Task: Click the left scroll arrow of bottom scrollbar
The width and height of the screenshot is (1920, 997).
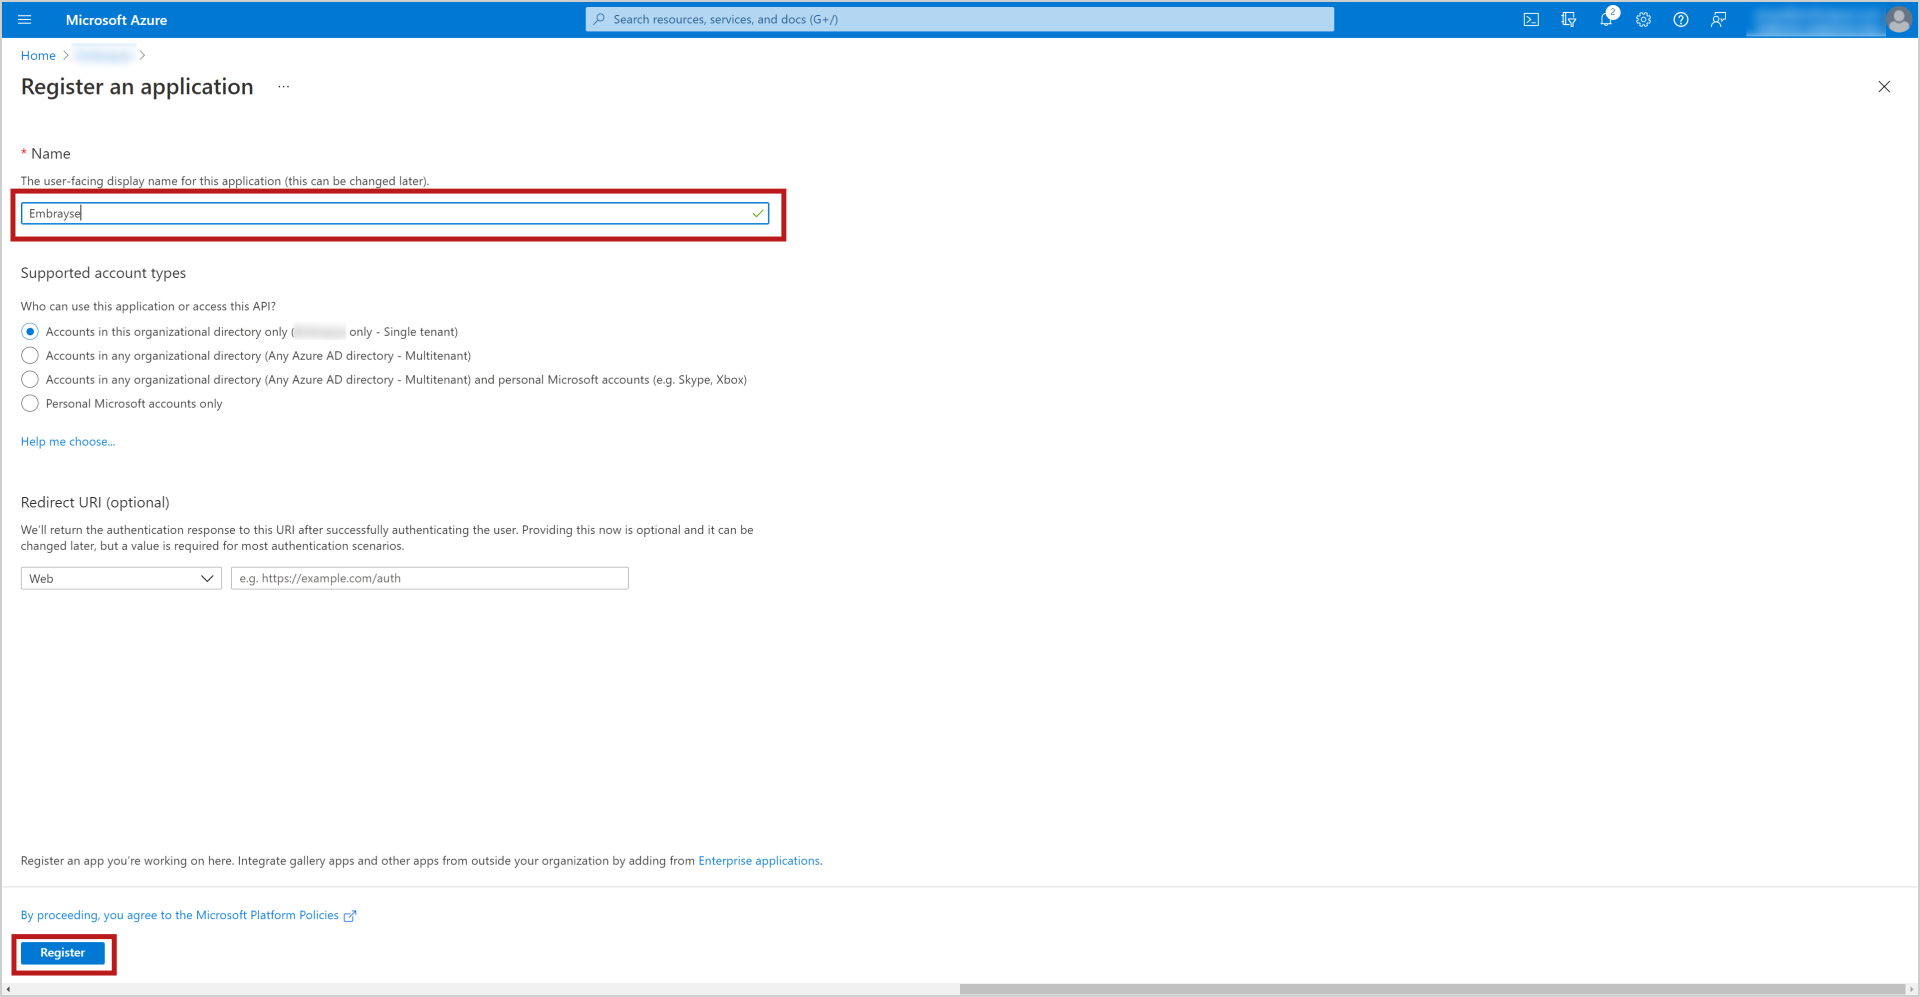Action: [8, 989]
